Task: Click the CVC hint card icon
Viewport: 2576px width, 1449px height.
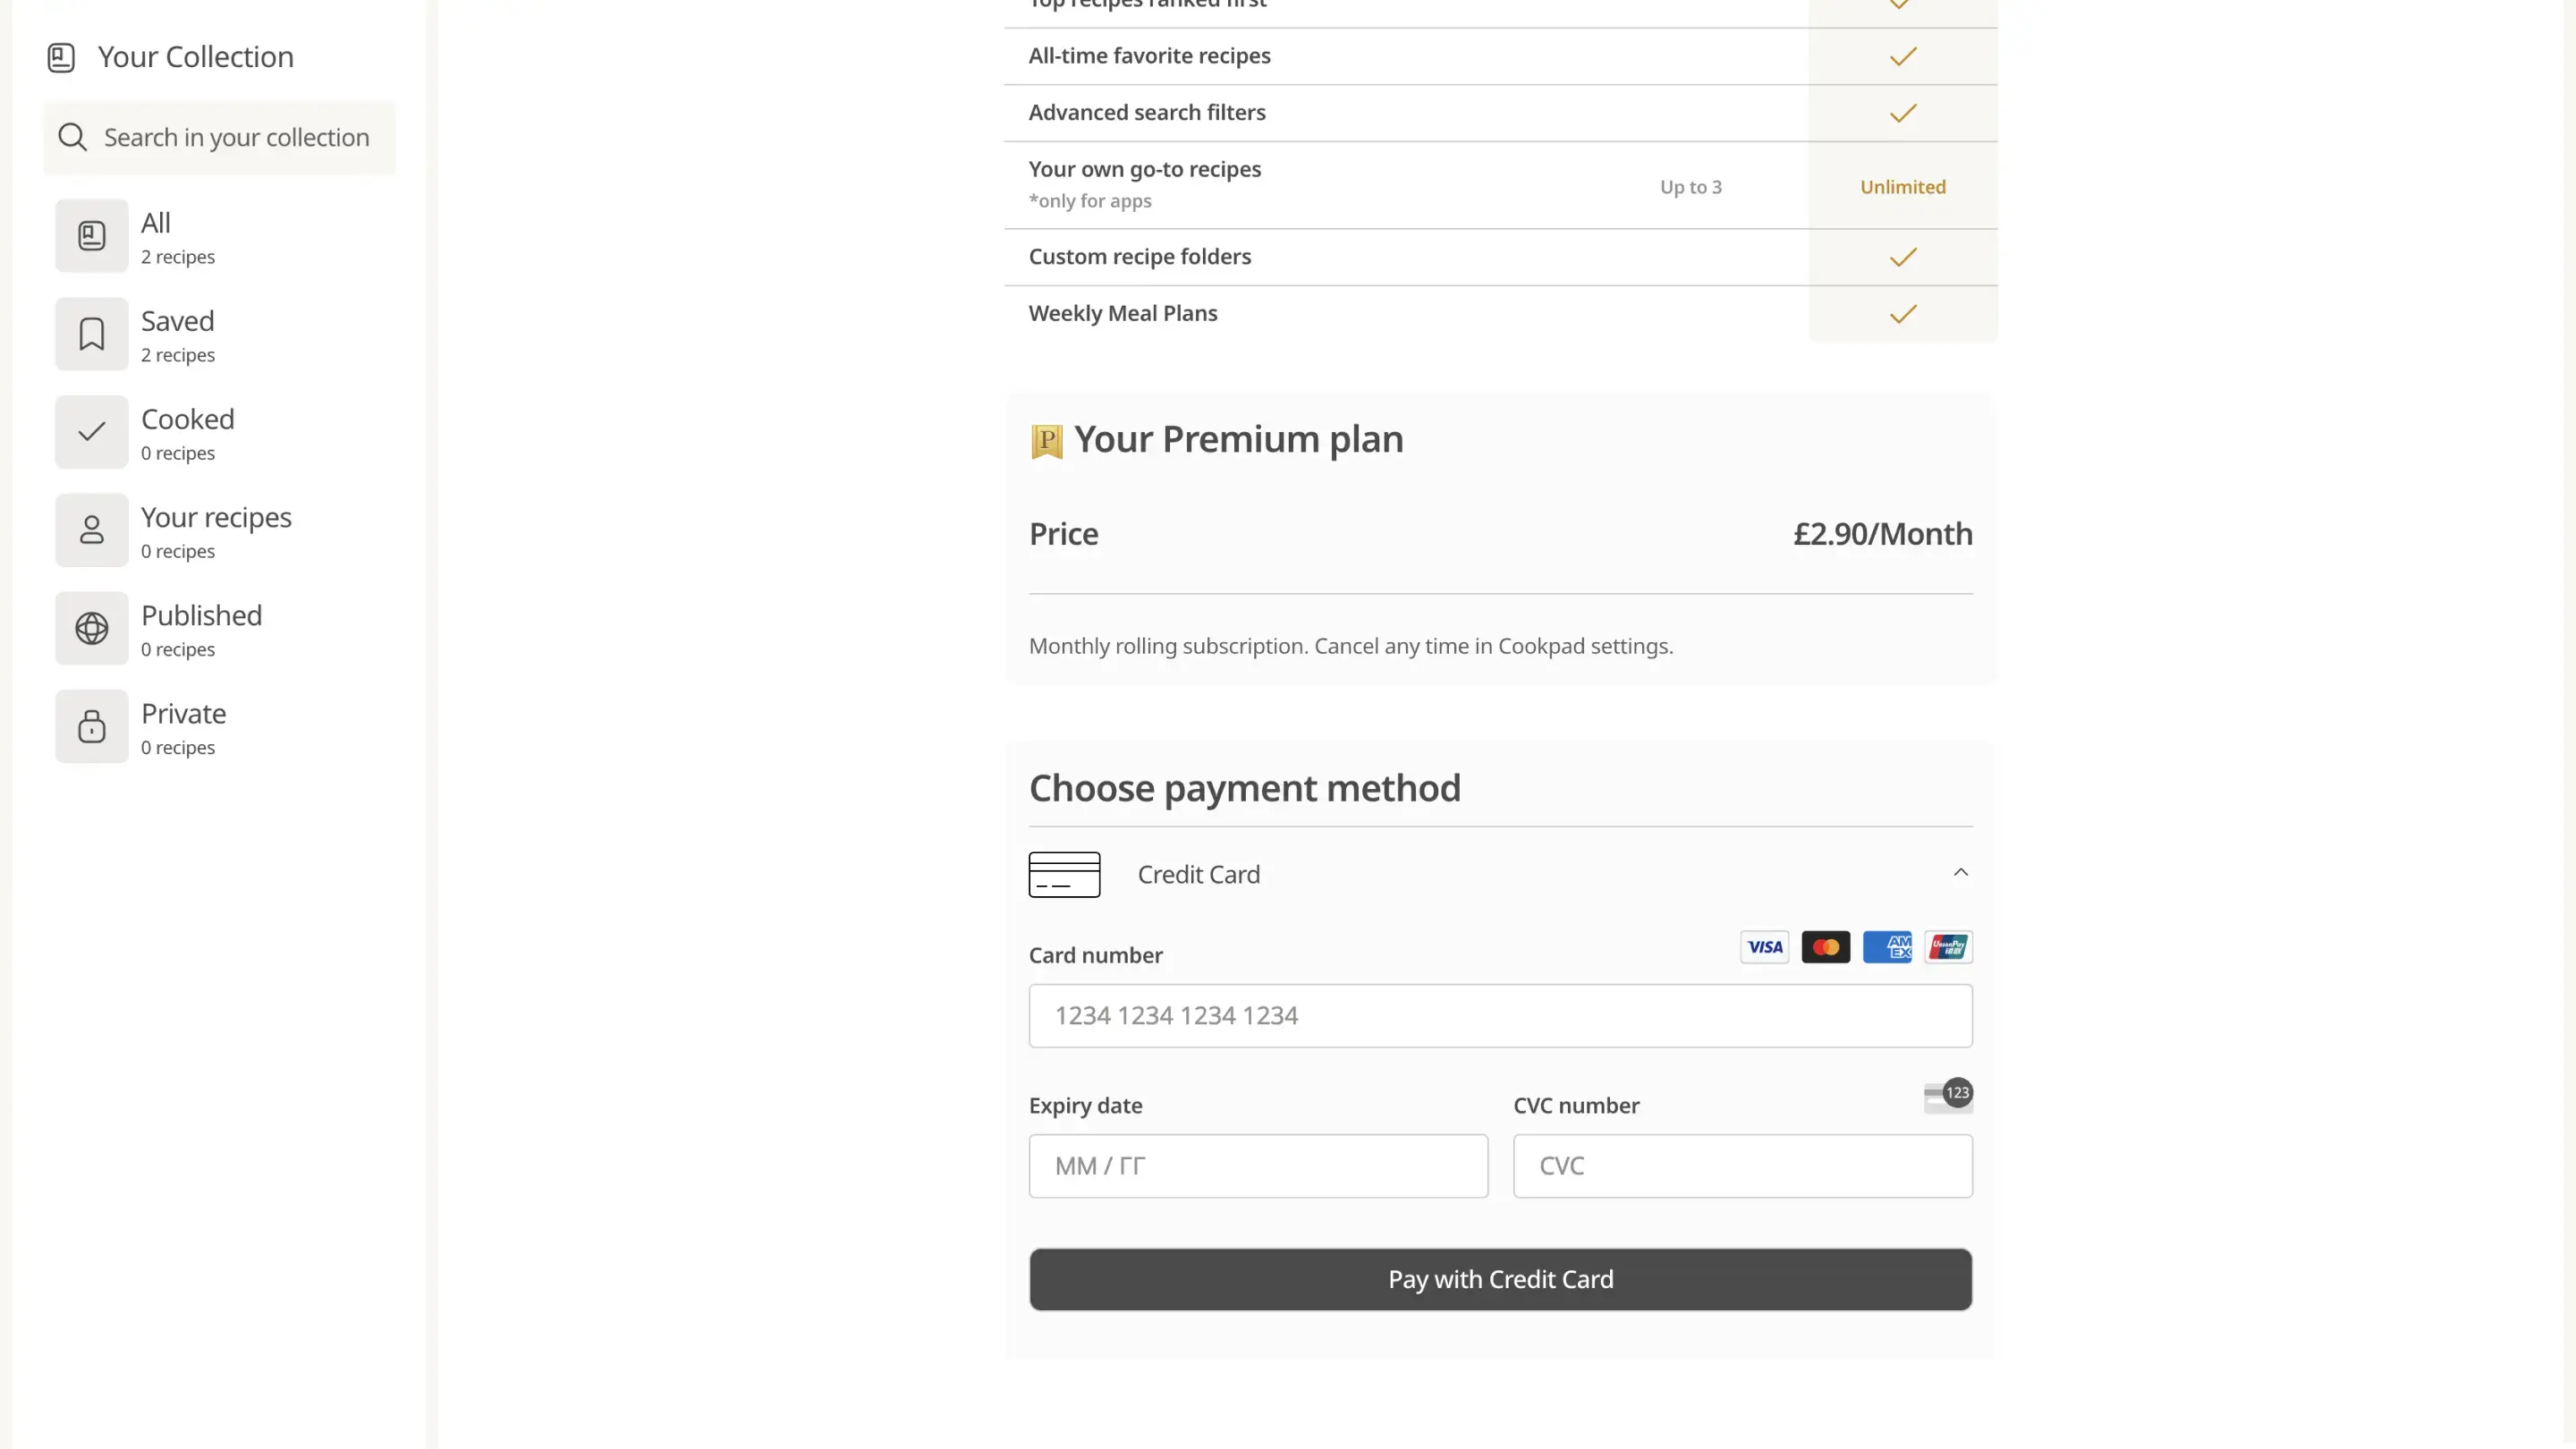Action: click(1947, 1096)
